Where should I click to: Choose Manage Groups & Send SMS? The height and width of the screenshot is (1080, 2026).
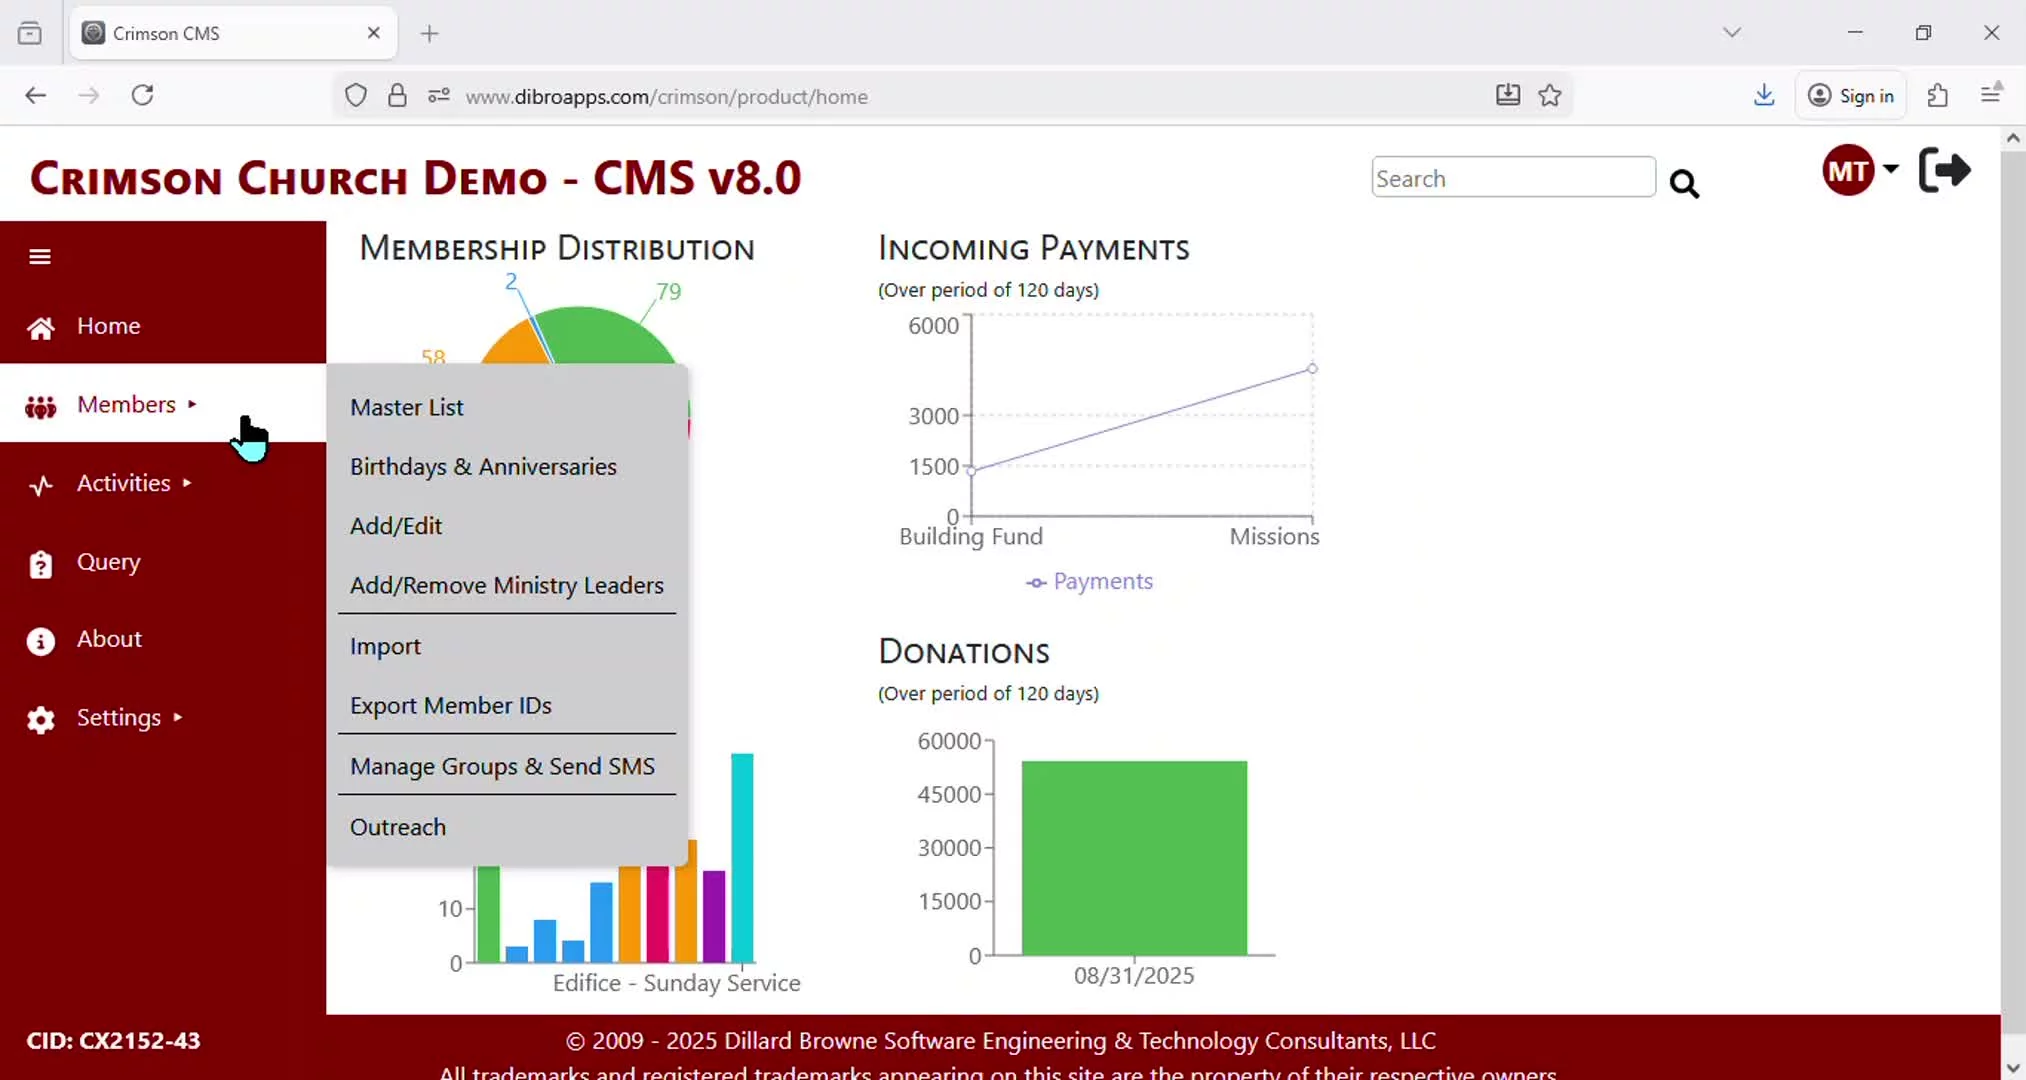pos(502,767)
